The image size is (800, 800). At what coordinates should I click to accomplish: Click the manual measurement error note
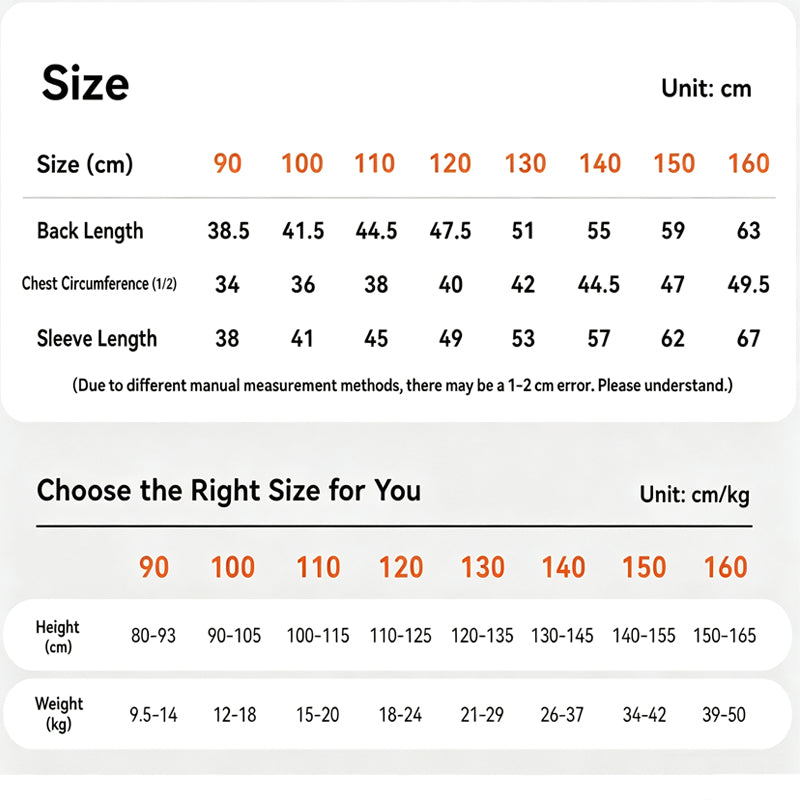click(x=403, y=385)
